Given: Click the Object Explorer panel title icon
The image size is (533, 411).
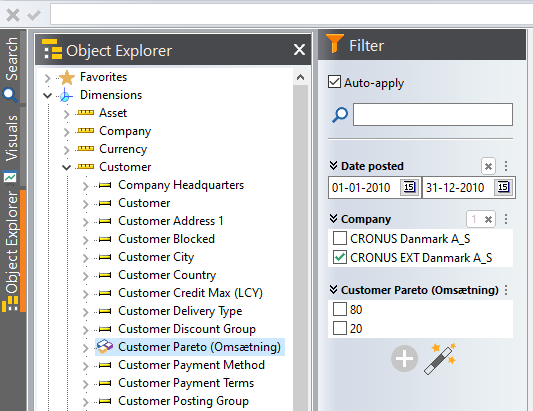Looking at the screenshot, I should (52, 49).
